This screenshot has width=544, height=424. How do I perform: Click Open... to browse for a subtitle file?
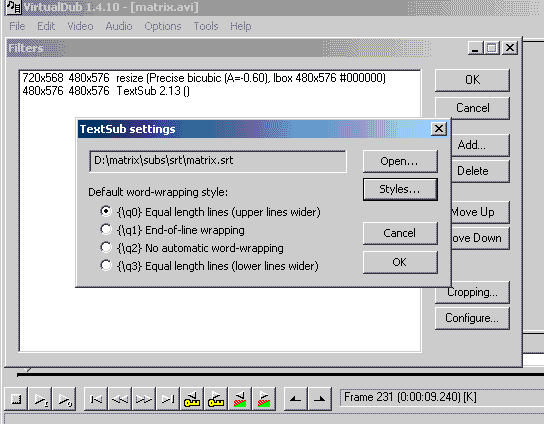click(400, 161)
